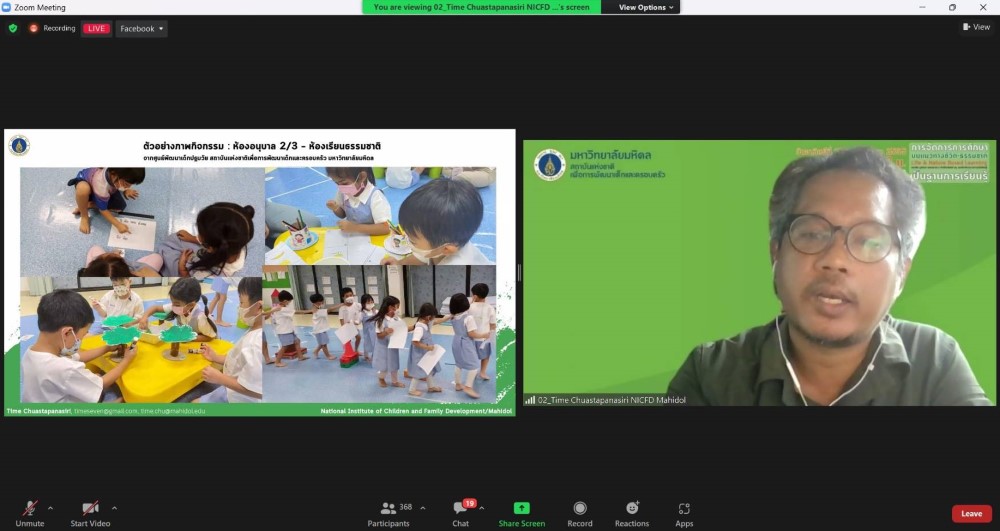Click the red LIVE indicator

click(96, 29)
